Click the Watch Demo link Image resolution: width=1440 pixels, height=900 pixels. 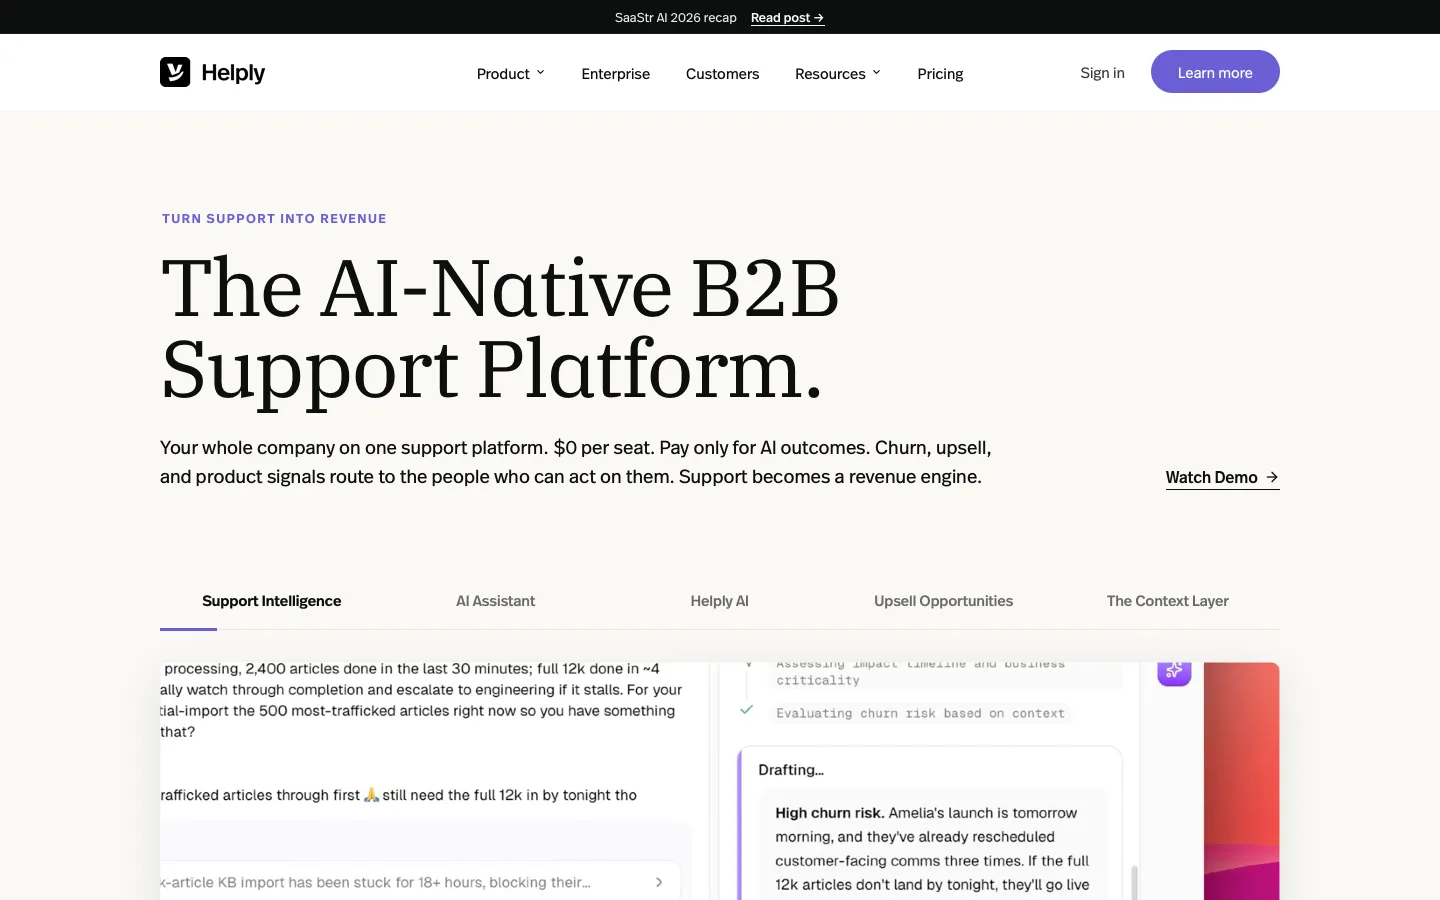point(1222,478)
